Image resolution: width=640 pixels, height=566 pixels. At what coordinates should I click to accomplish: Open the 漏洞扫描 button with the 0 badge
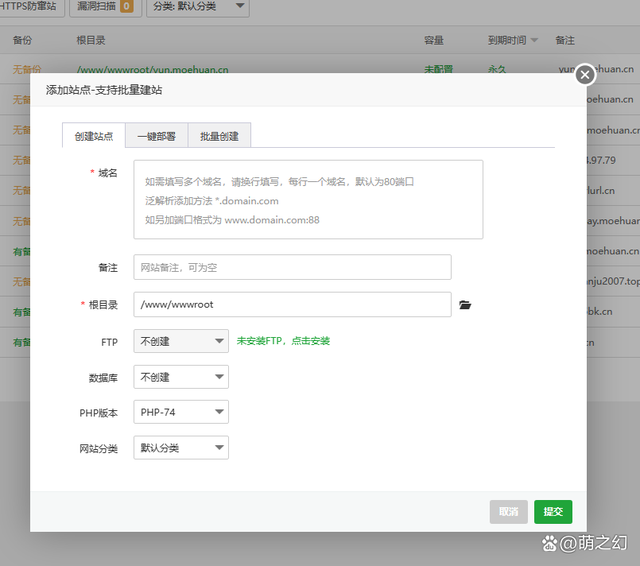pyautogui.click(x=105, y=7)
